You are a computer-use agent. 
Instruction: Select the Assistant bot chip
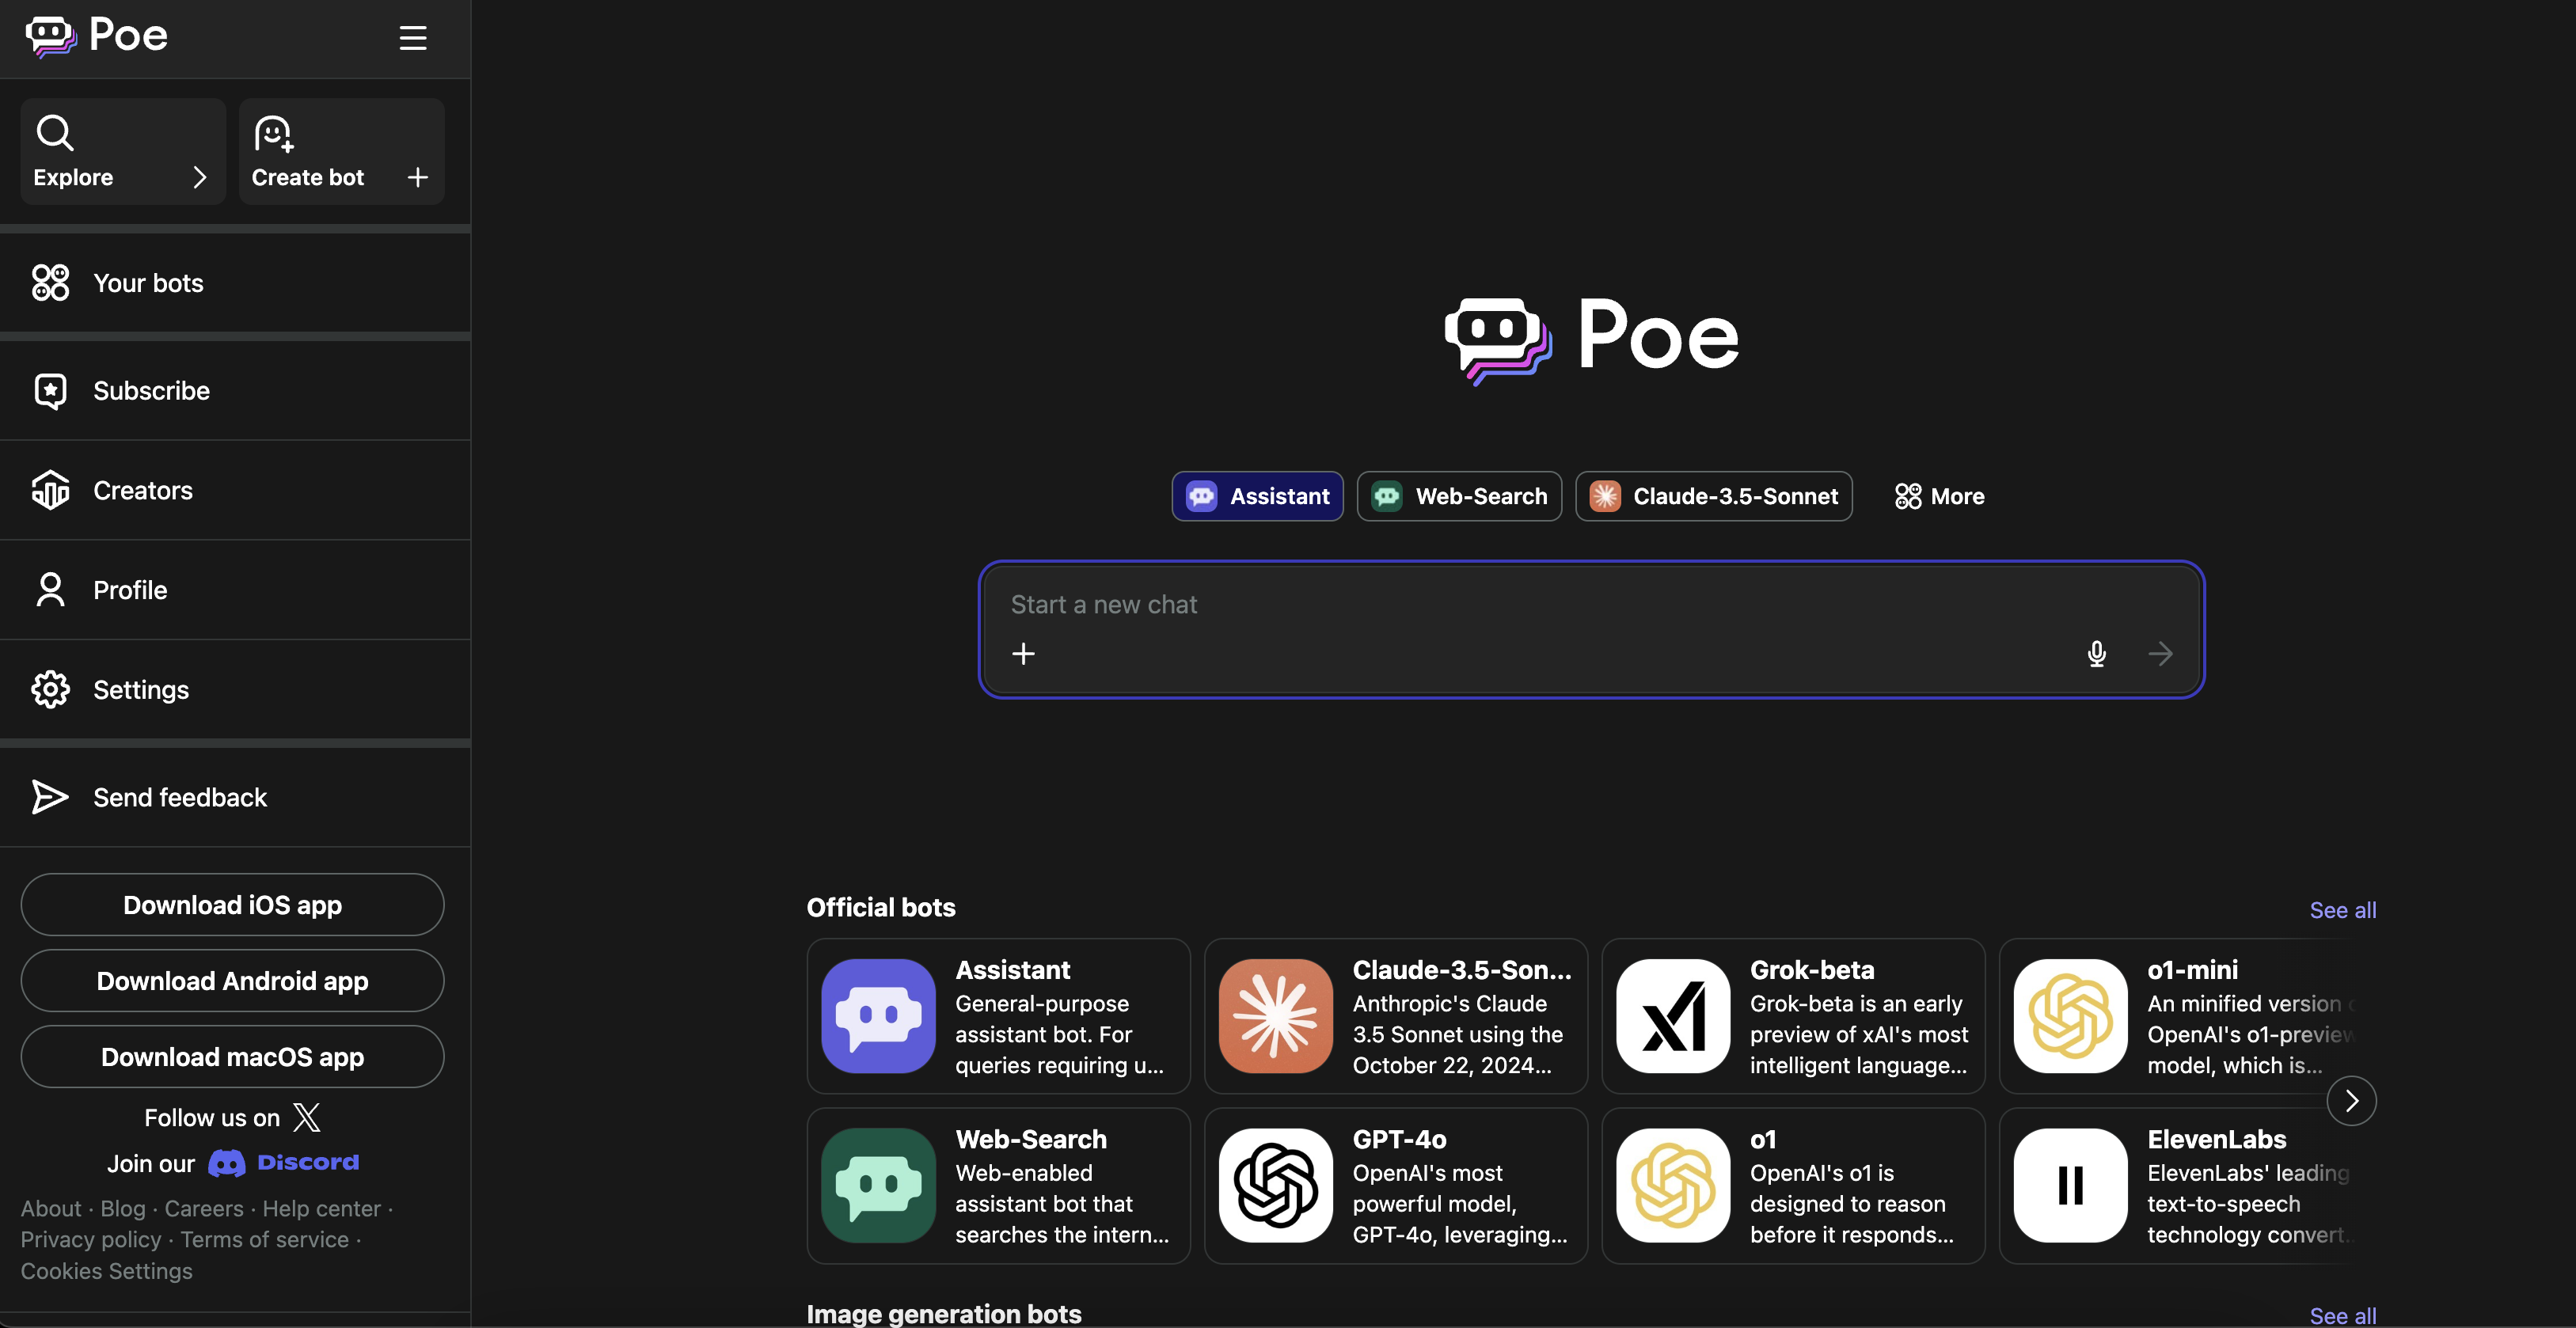[x=1258, y=496]
